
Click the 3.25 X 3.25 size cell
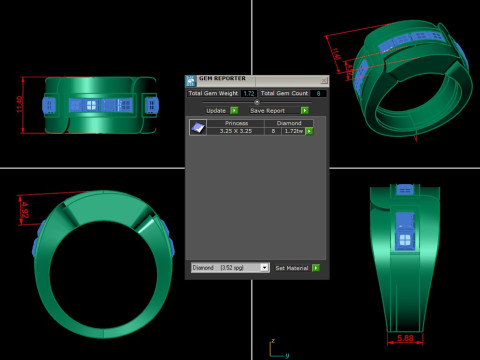(x=236, y=131)
